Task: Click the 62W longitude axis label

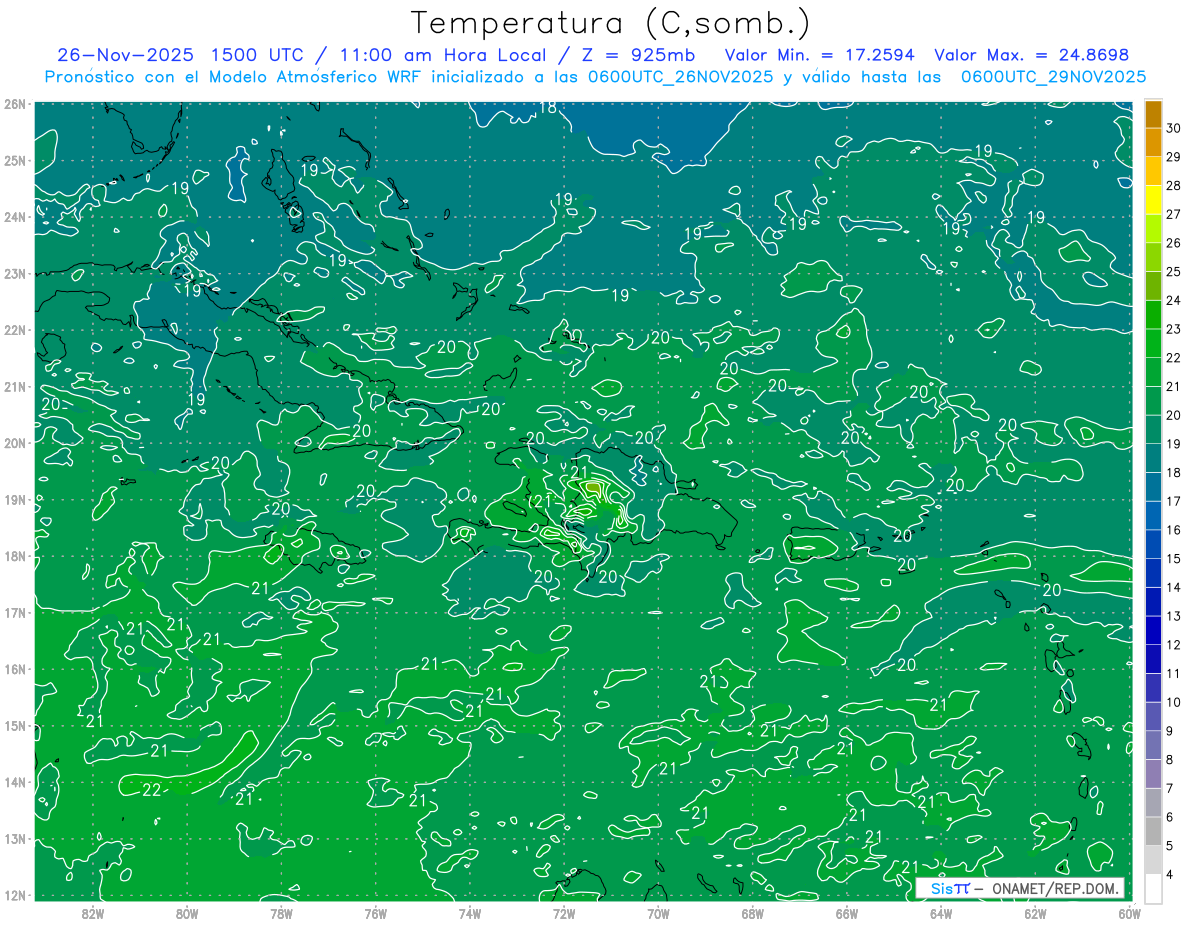Action: click(1036, 914)
